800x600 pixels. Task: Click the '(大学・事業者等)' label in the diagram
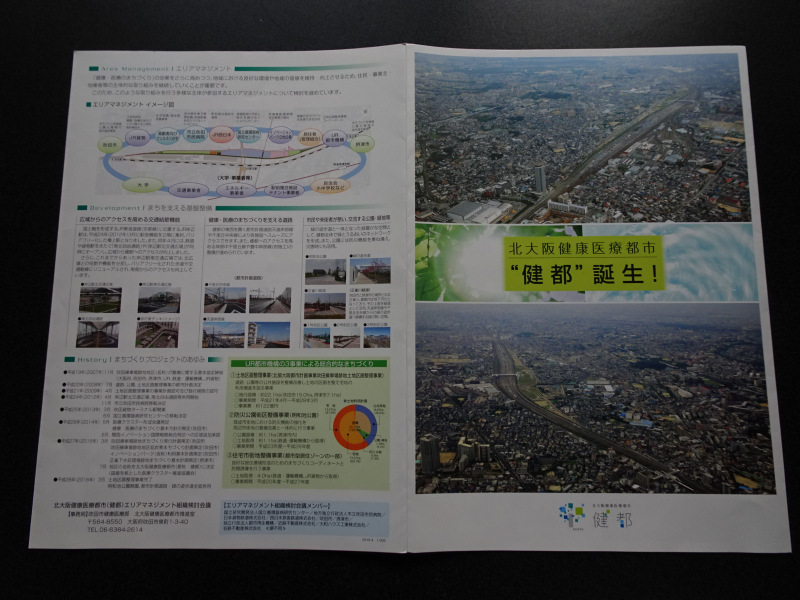(x=235, y=178)
